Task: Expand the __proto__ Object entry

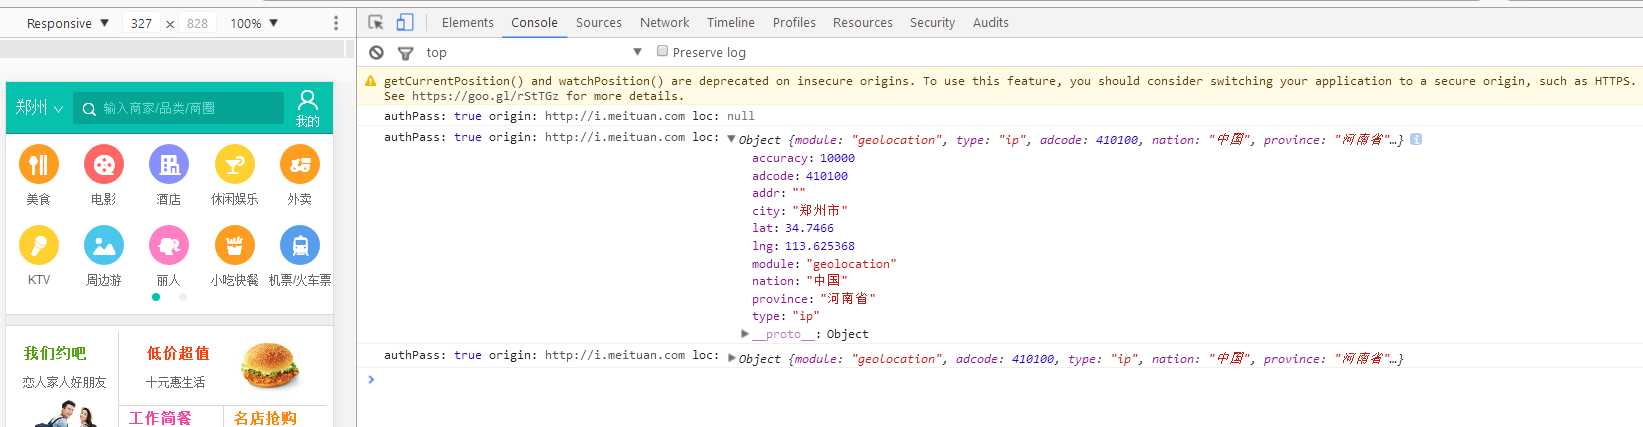Action: click(745, 334)
